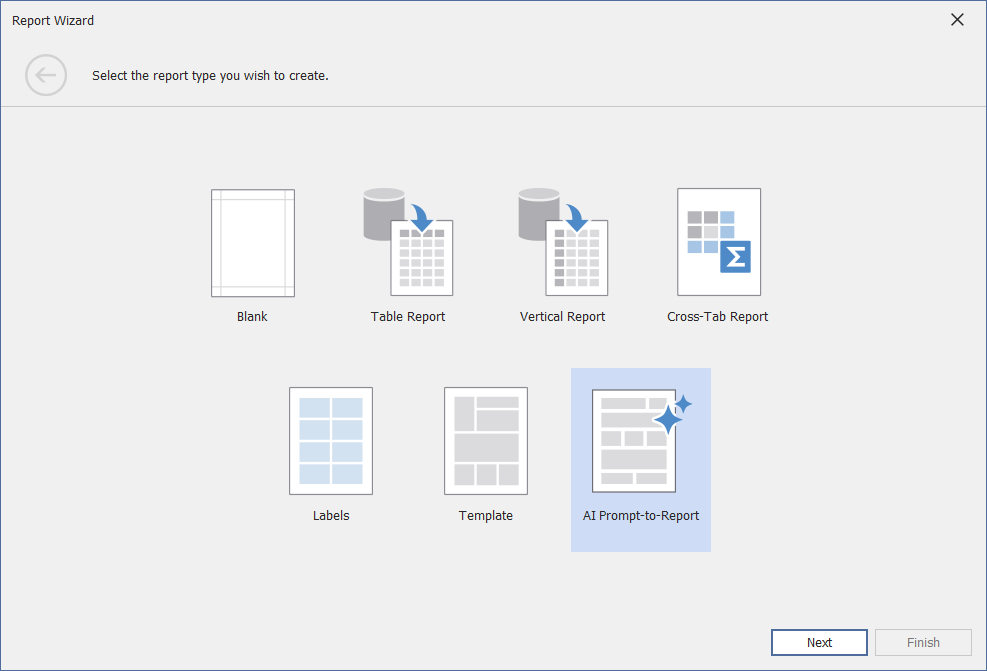Choose the Labels report icon
This screenshot has height=671, width=987.
pyautogui.click(x=331, y=441)
